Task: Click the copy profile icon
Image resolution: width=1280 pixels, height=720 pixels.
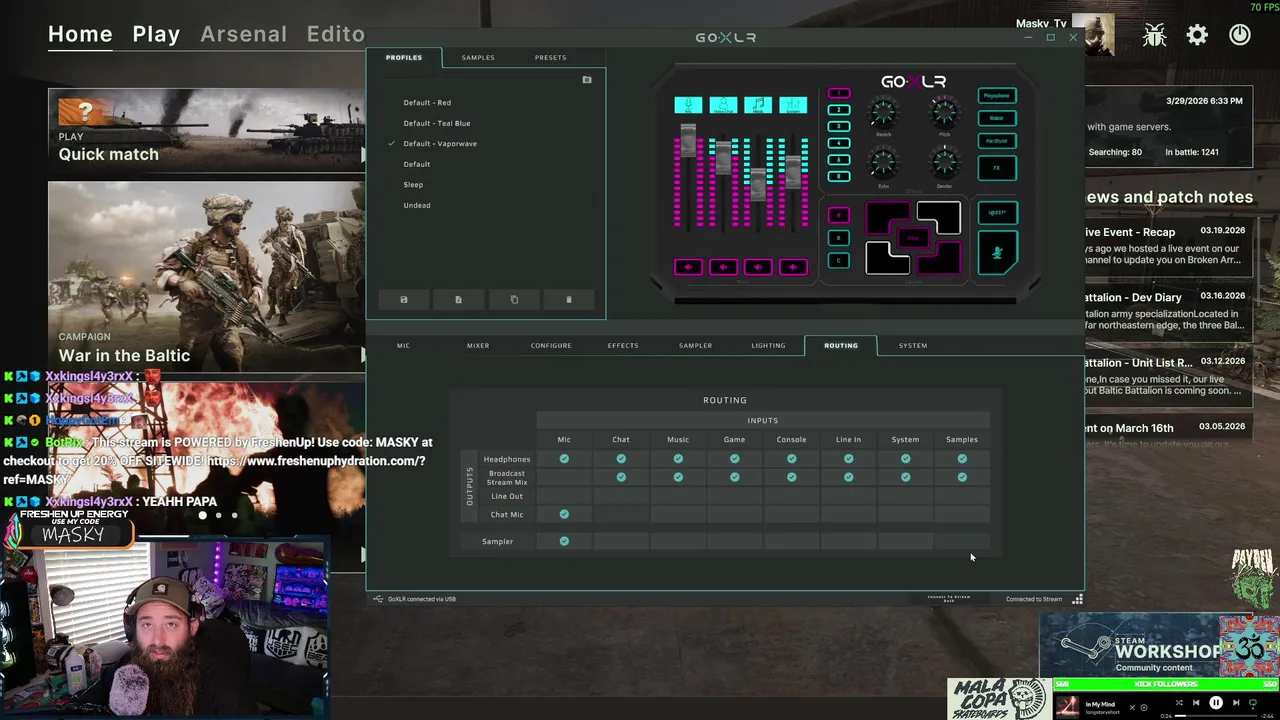Action: tap(514, 300)
